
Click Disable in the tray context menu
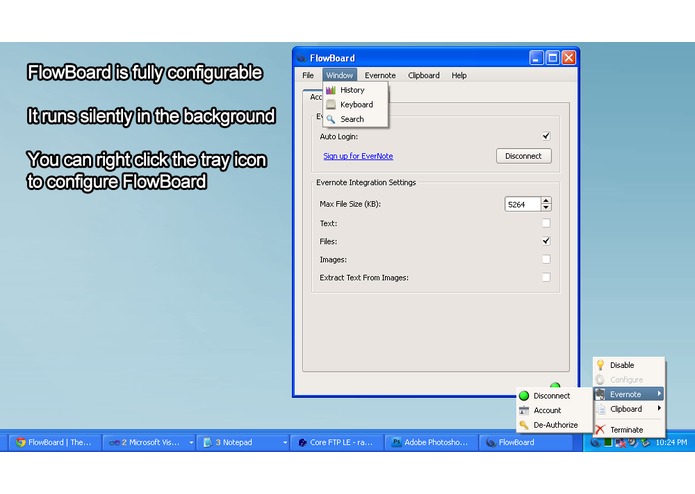point(629,365)
